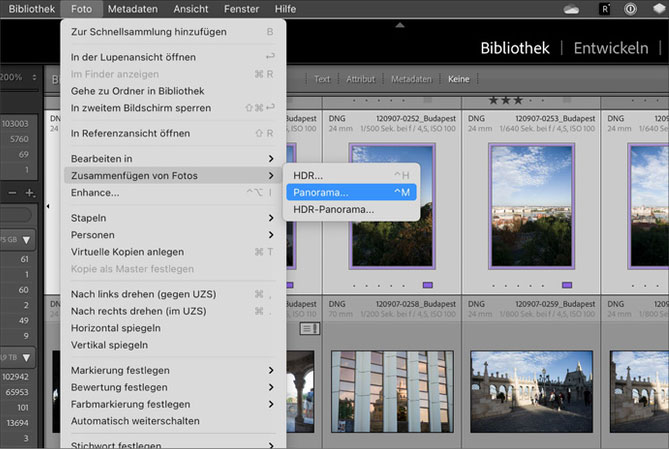Screen dimensions: 669x449
Task: Click the minus button in left panel
Action: tap(12, 193)
